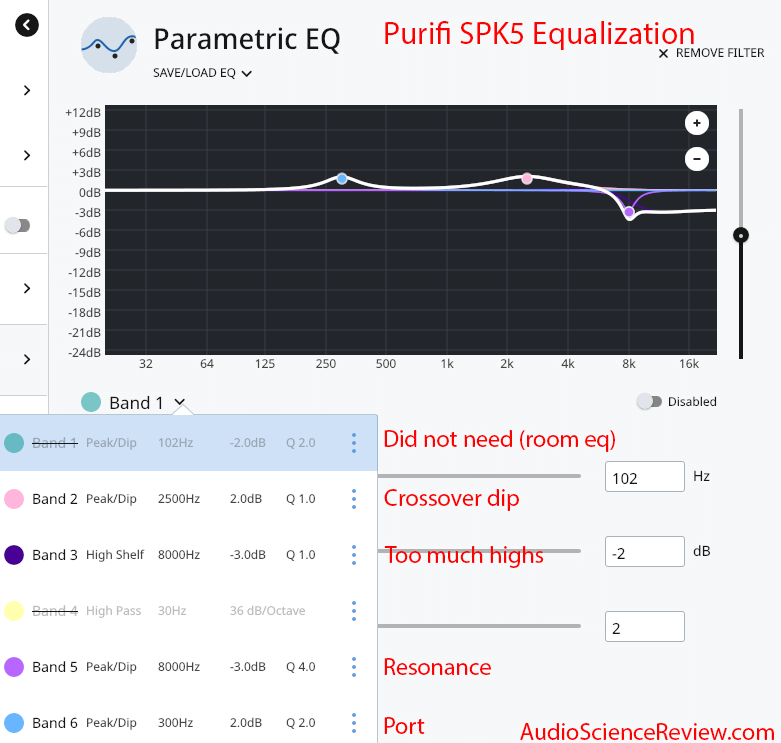The width and height of the screenshot is (781, 743).
Task: Click pink Band 2 color dot
Action: [14, 499]
